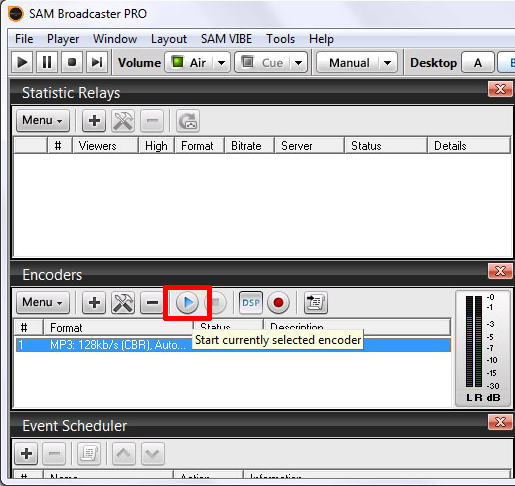Stop playback from the main toolbar
Screen dimensions: 515x486
[x=72, y=62]
